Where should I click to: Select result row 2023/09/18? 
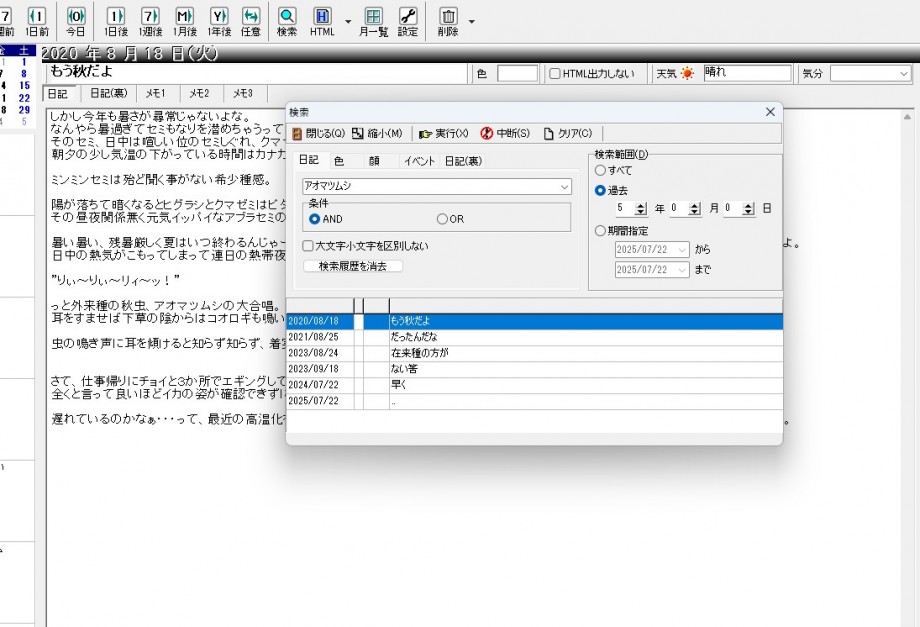[535, 369]
